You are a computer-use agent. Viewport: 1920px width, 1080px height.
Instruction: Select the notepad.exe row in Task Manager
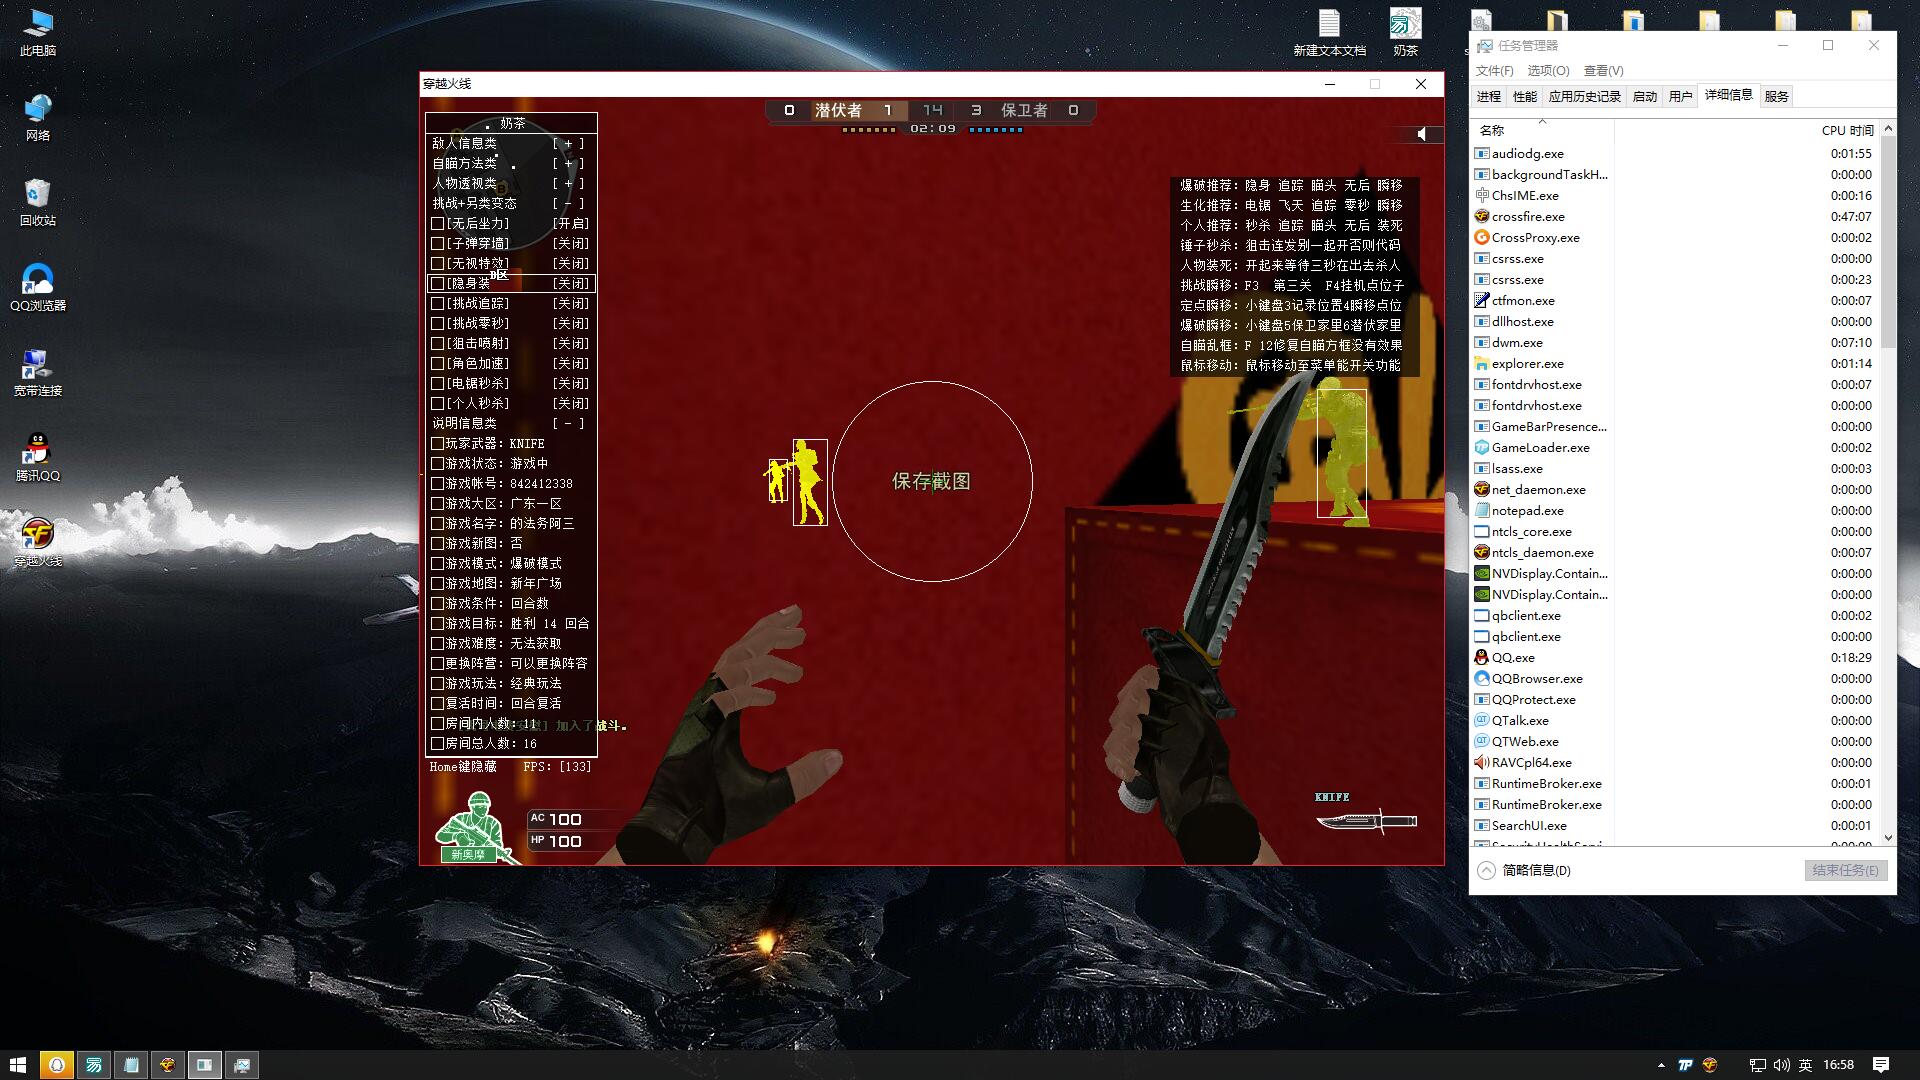point(1675,510)
